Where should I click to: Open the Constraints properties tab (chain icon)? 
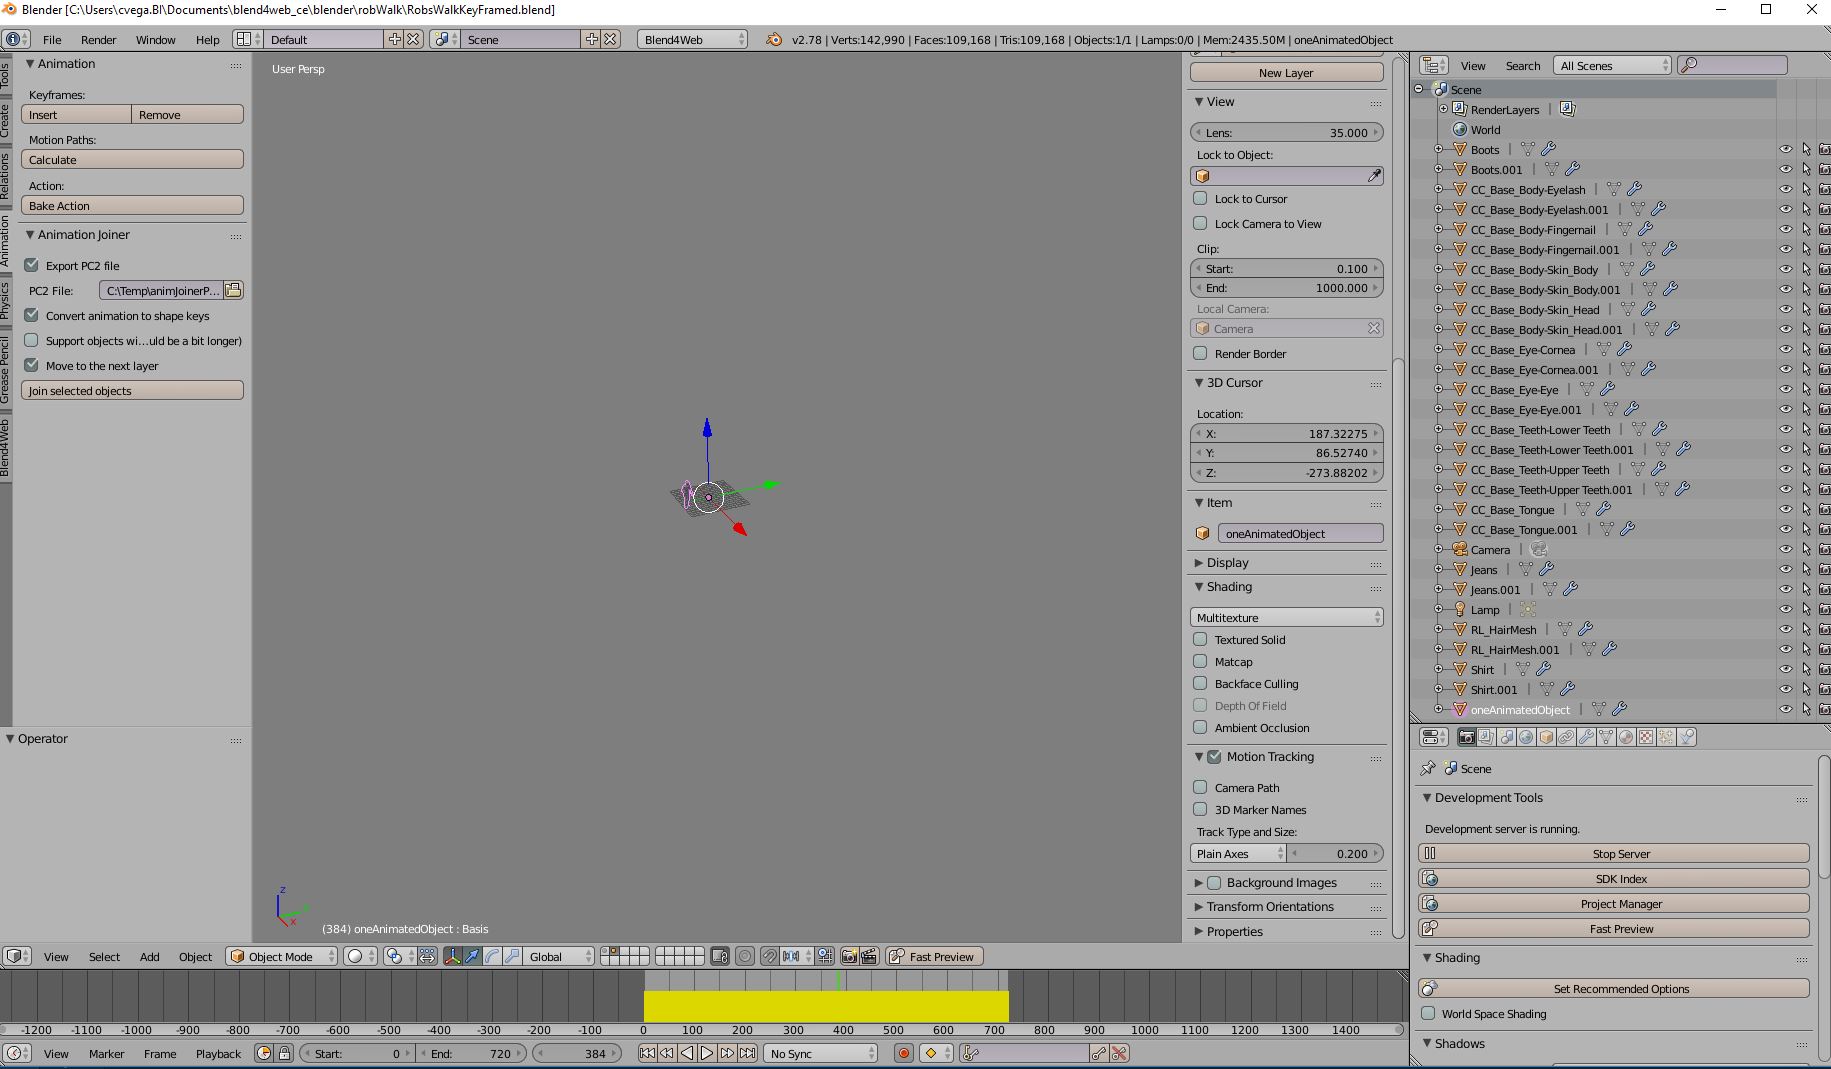1566,737
